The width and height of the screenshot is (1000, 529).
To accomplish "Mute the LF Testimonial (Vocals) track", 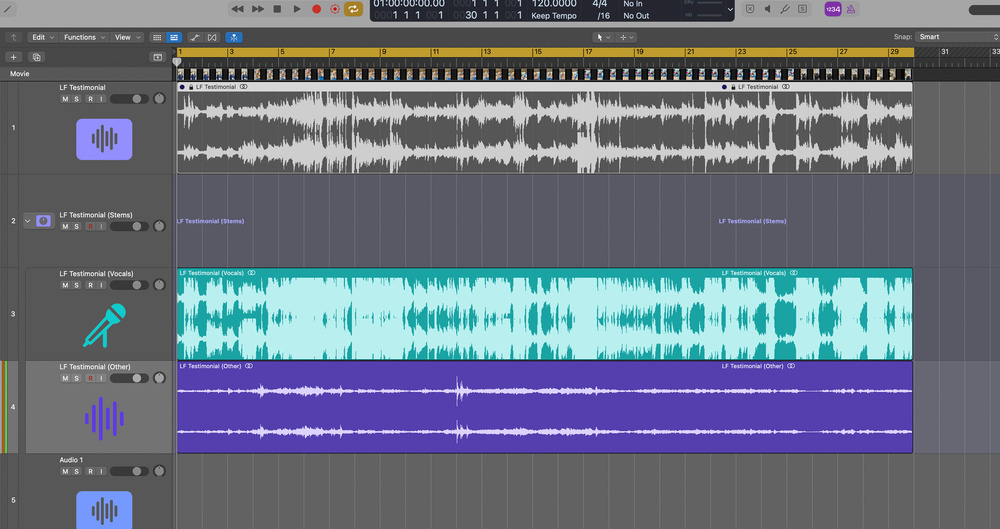I will pyautogui.click(x=65, y=285).
